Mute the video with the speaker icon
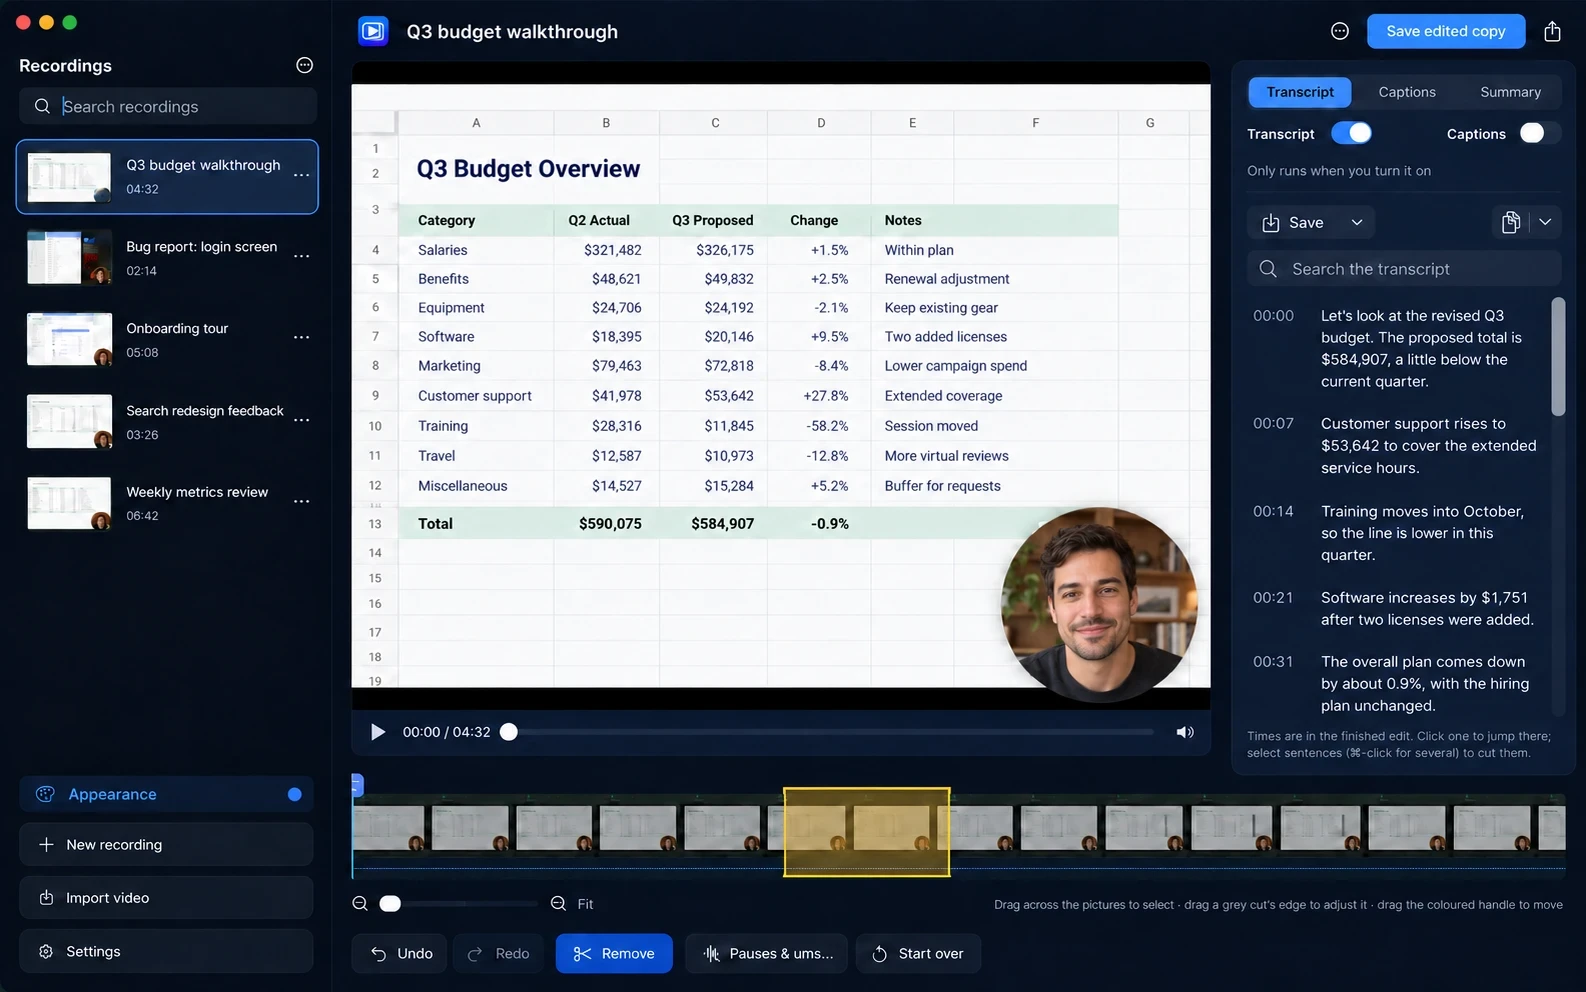 pyautogui.click(x=1185, y=732)
